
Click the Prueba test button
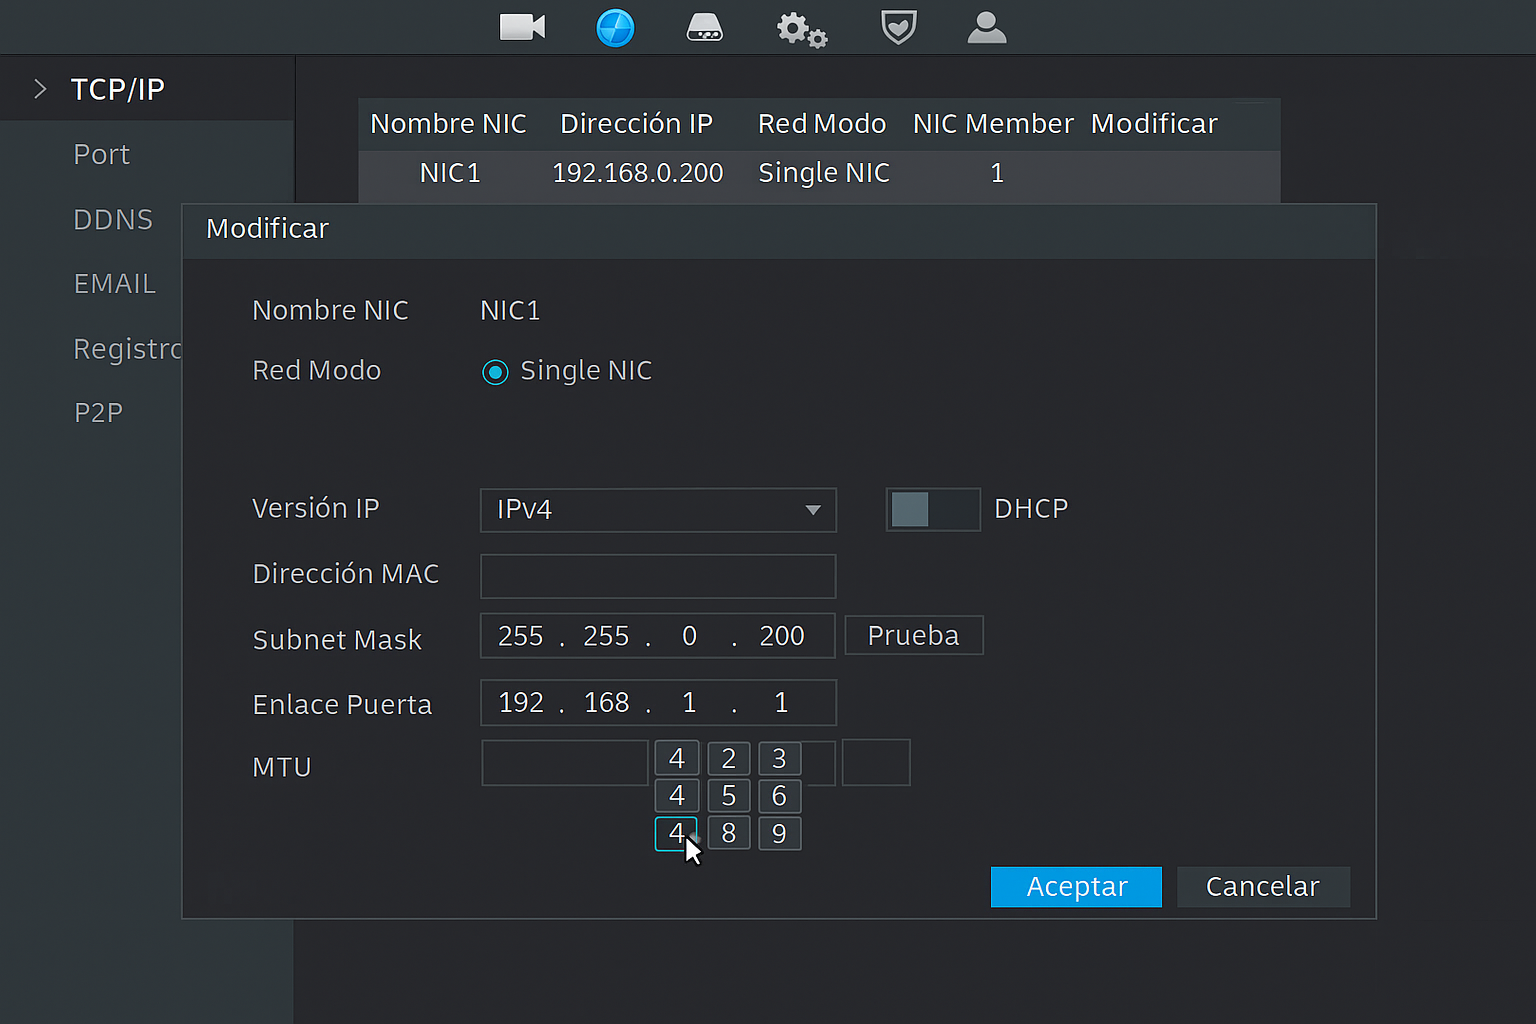pyautogui.click(x=913, y=636)
